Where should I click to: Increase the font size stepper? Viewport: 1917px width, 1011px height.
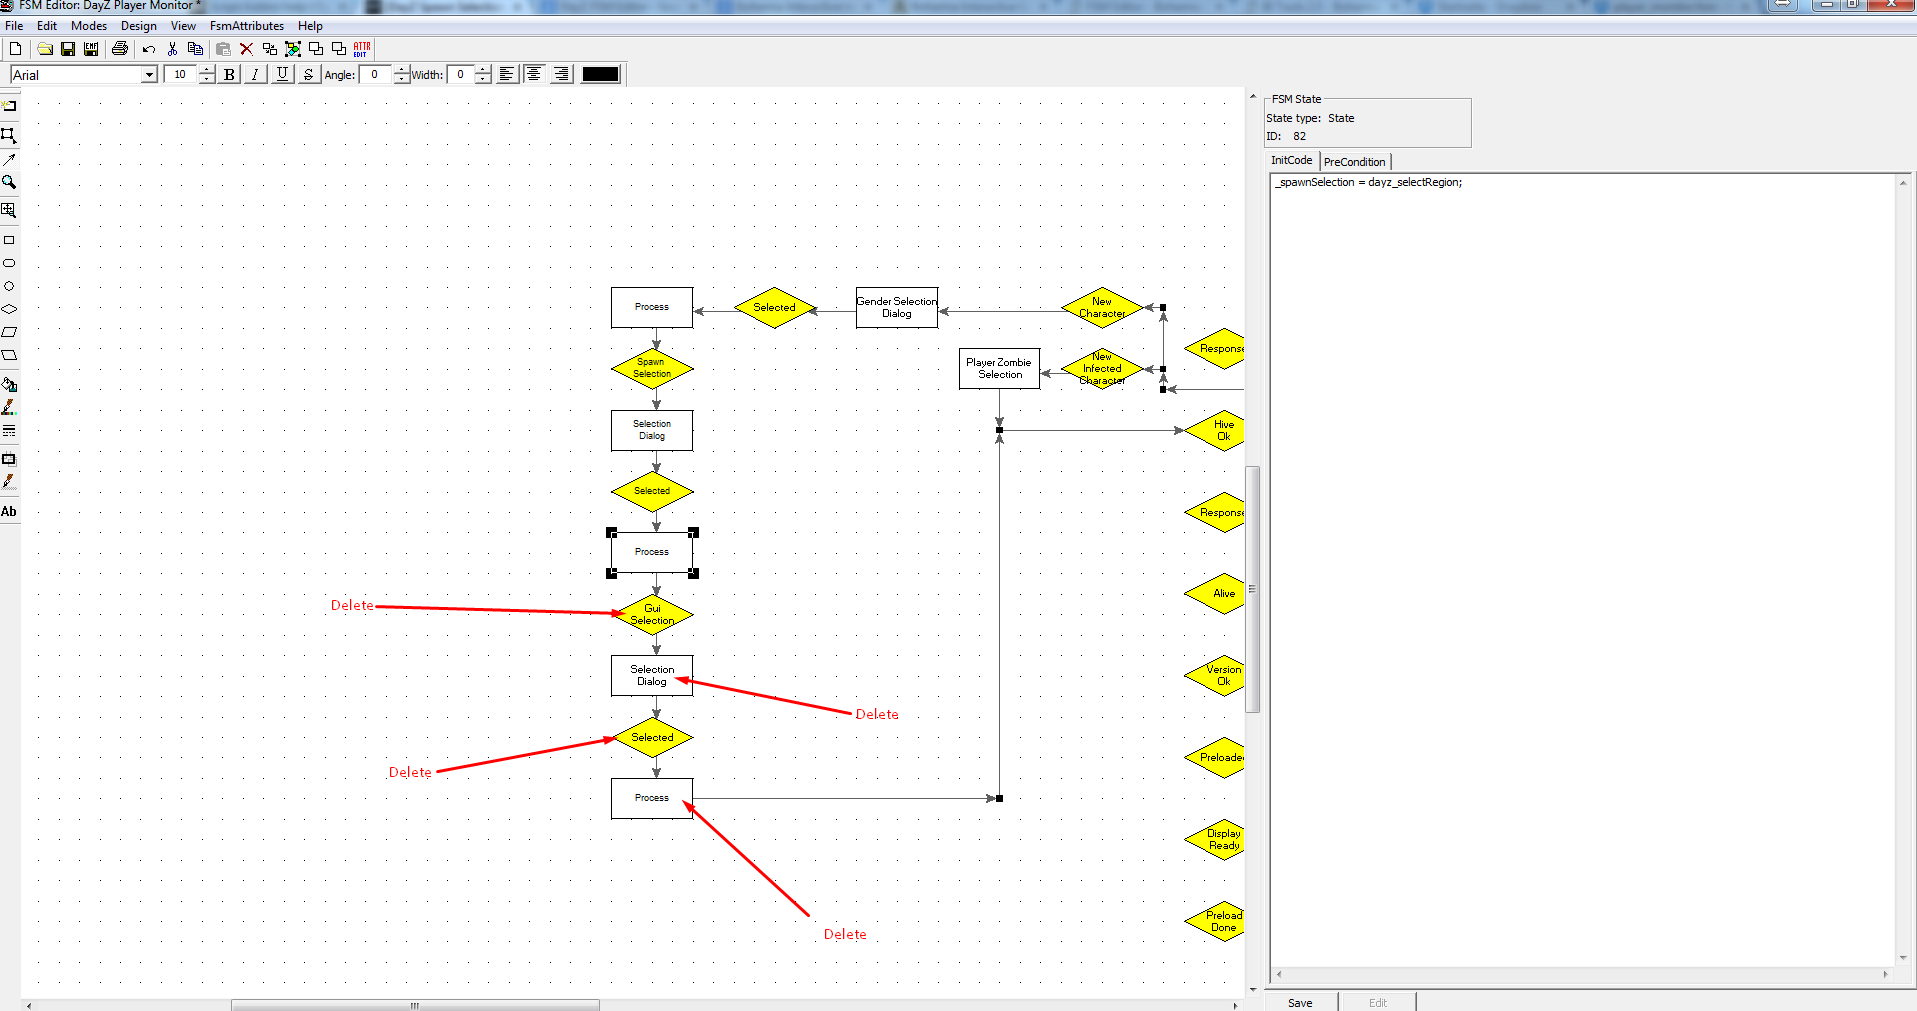coord(207,70)
